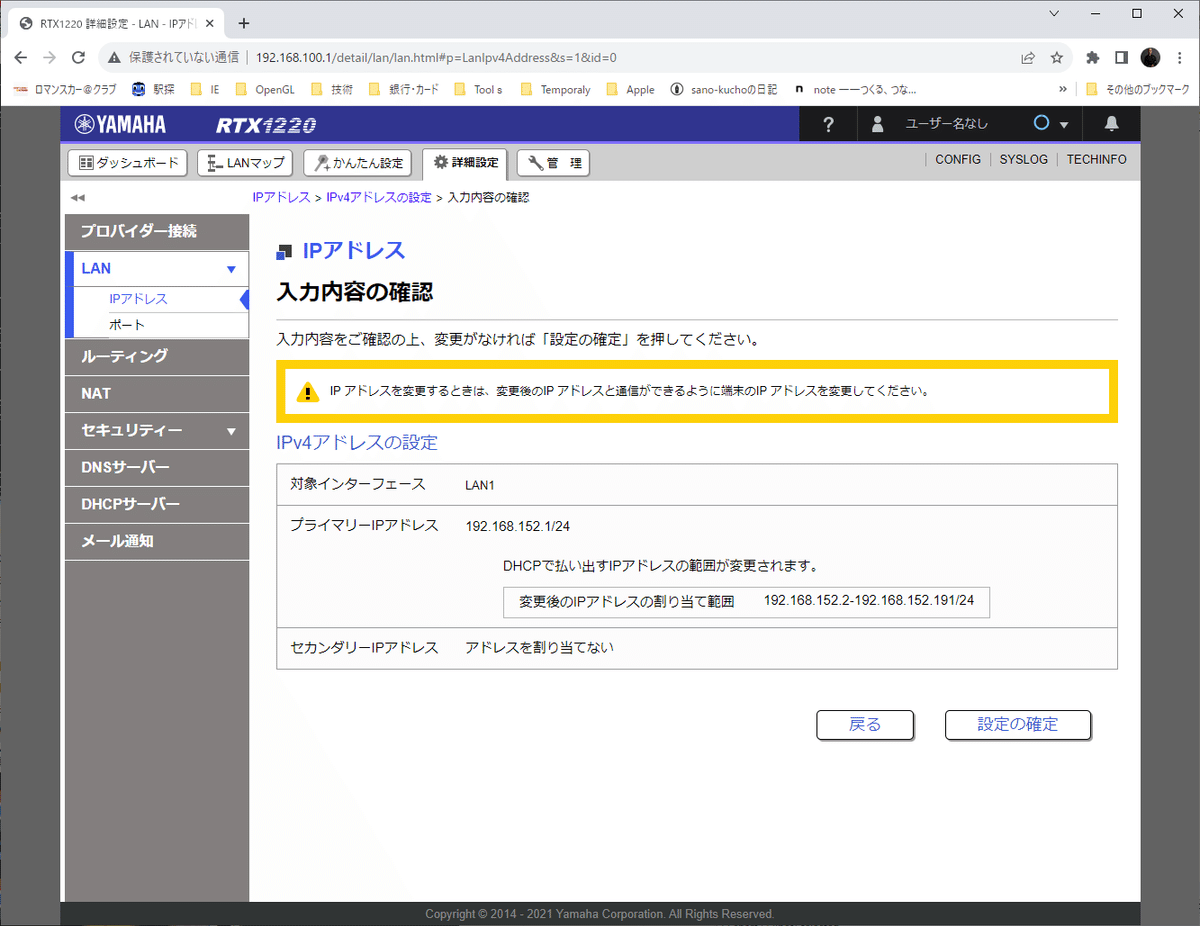Image resolution: width=1200 pixels, height=926 pixels.
Task: Open the 駅探 bookmark
Action: (x=153, y=89)
